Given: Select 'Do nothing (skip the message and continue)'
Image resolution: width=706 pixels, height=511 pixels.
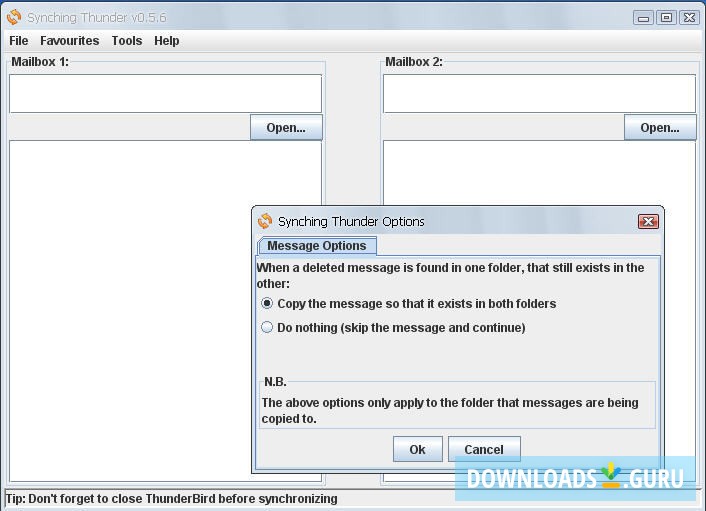Looking at the screenshot, I should click(393, 327).
